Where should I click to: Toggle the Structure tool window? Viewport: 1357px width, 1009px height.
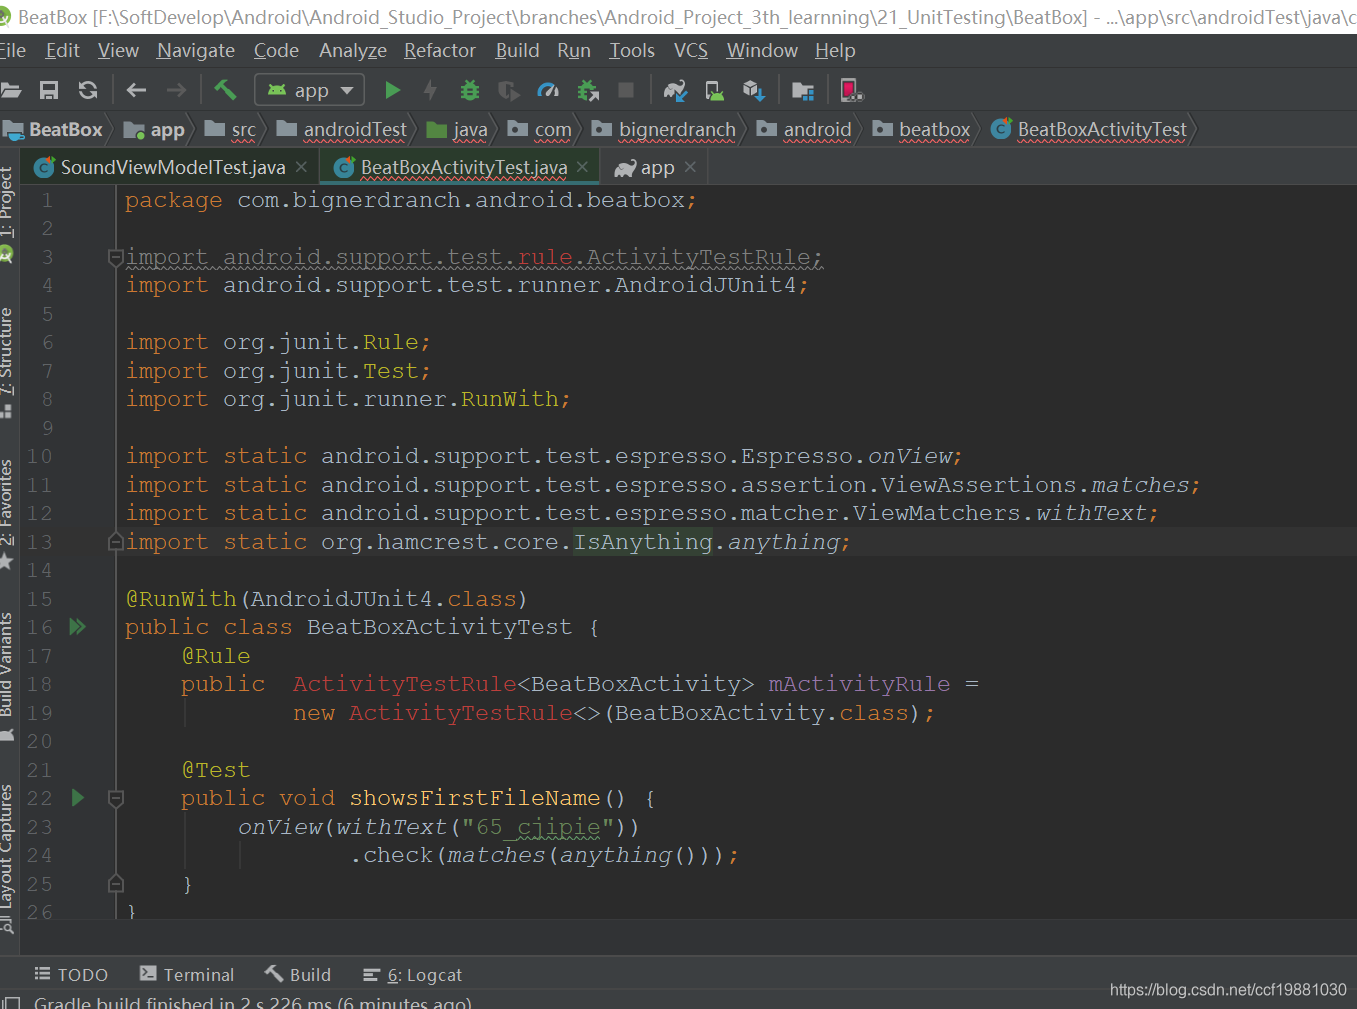(x=7, y=363)
